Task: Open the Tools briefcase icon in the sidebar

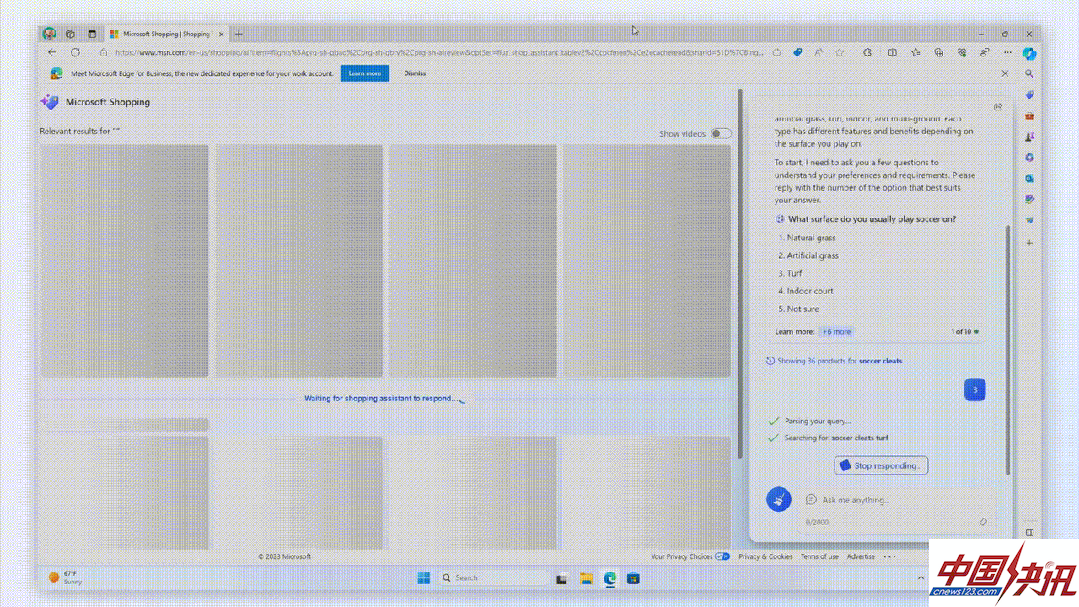Action: point(1029,116)
